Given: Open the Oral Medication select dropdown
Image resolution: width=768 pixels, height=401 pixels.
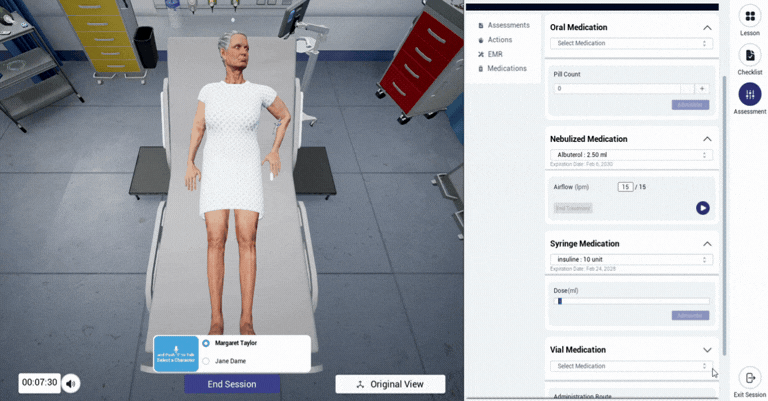Looking at the screenshot, I should [x=631, y=43].
